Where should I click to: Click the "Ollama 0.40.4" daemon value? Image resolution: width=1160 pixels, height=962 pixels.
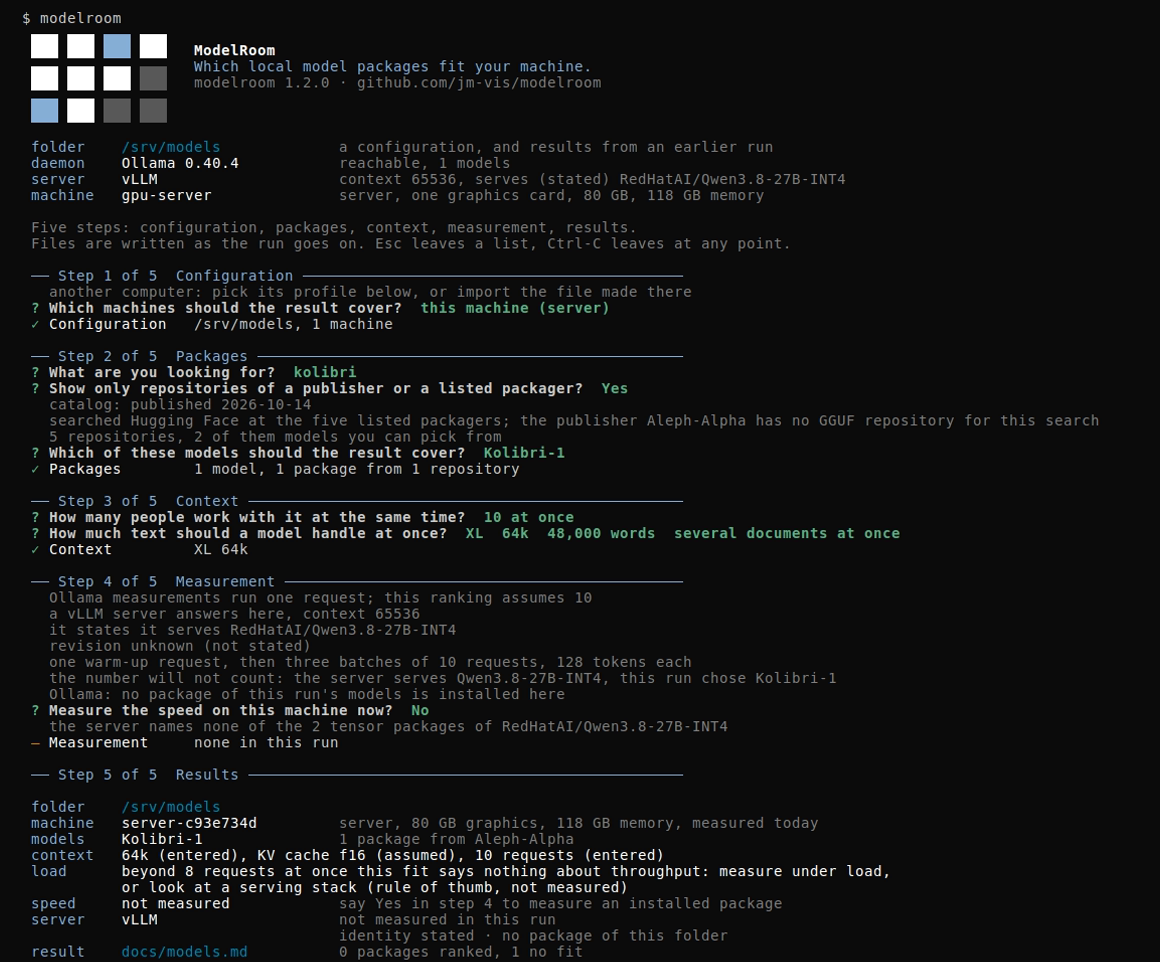pos(180,164)
